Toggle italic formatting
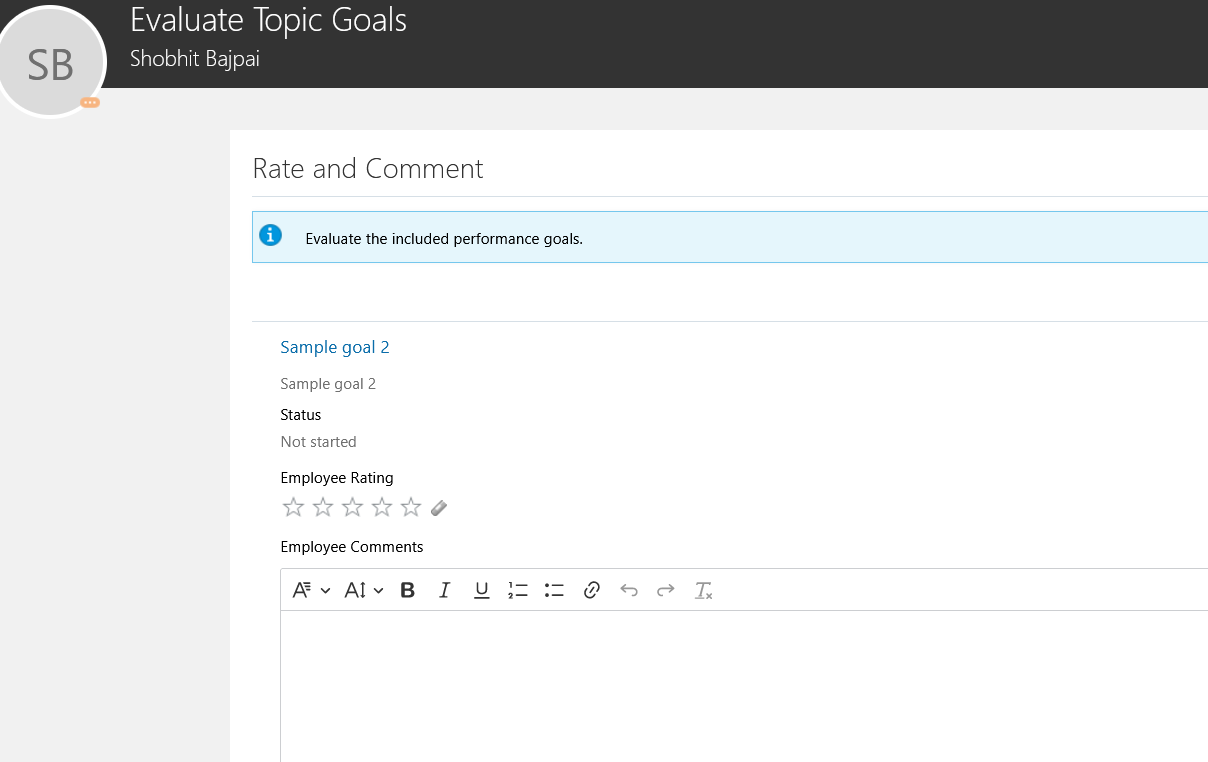This screenshot has width=1208, height=762. tap(445, 590)
